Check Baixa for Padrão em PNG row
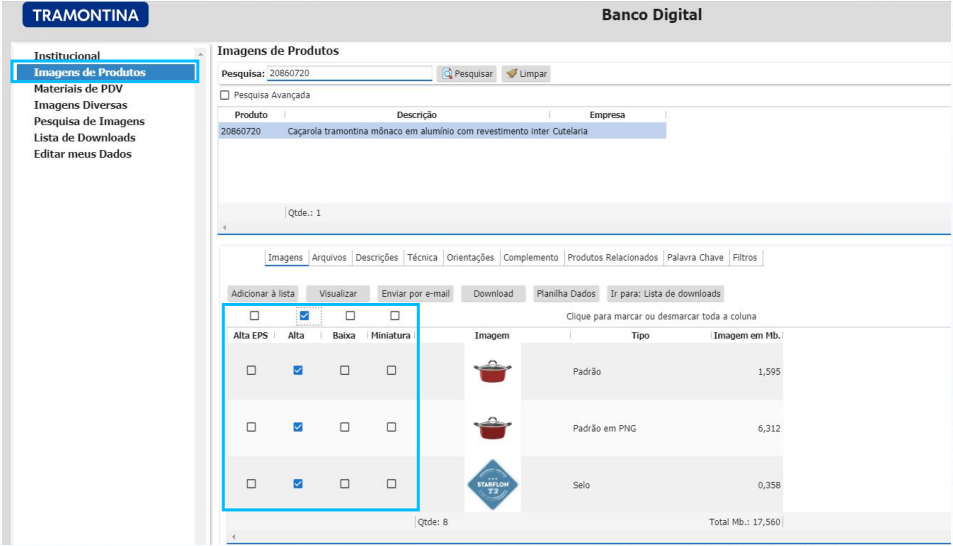This screenshot has height=546, width=953. 345,427
